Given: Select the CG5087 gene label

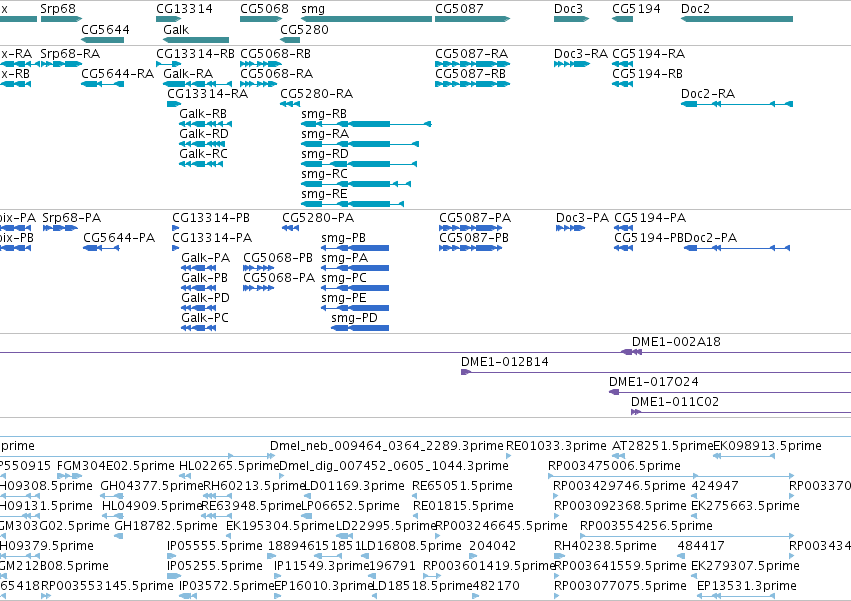Looking at the screenshot, I should (x=459, y=9).
